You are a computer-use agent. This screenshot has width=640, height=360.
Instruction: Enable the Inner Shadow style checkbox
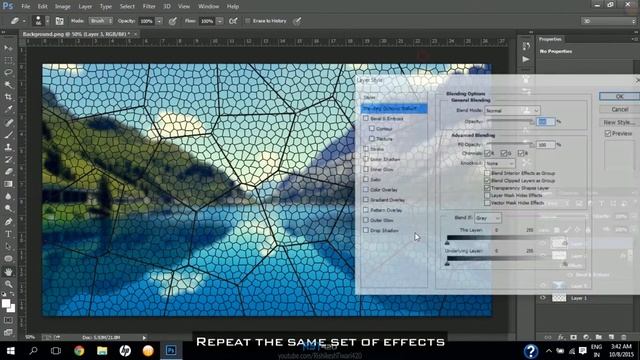coord(366,159)
